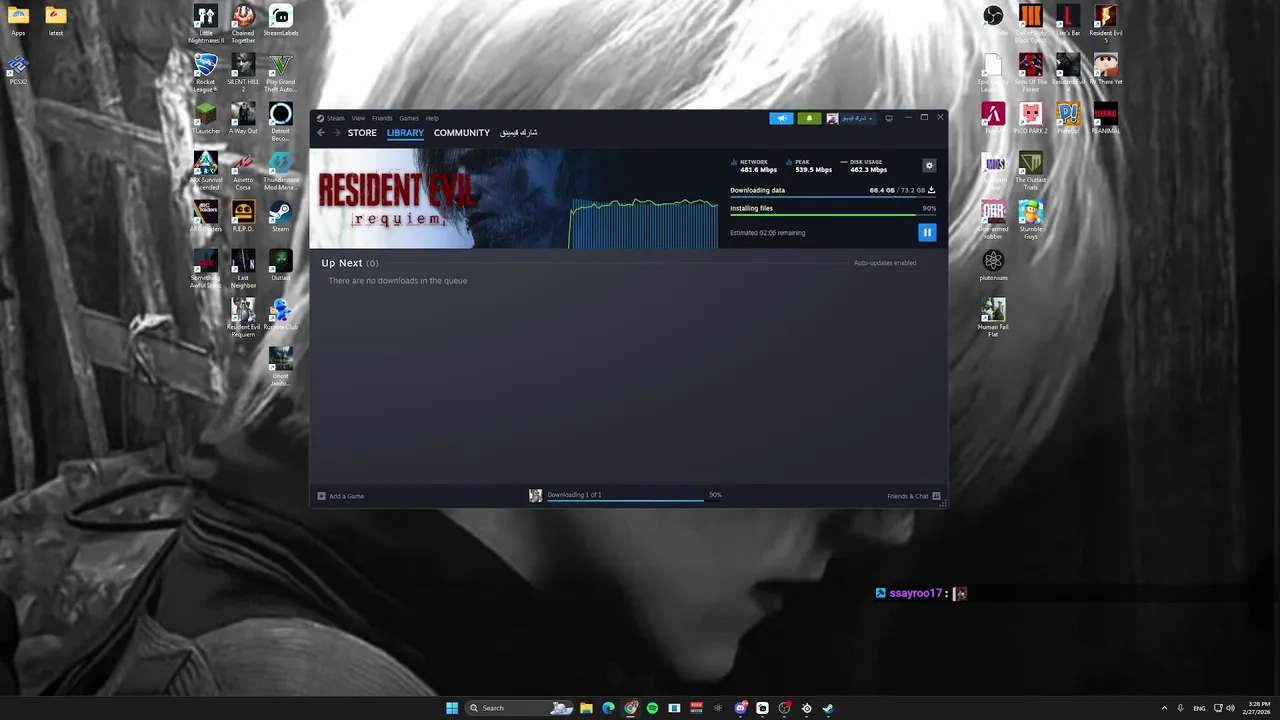Switch to the LIBRARY tab
The image size is (1280, 720).
tap(405, 133)
